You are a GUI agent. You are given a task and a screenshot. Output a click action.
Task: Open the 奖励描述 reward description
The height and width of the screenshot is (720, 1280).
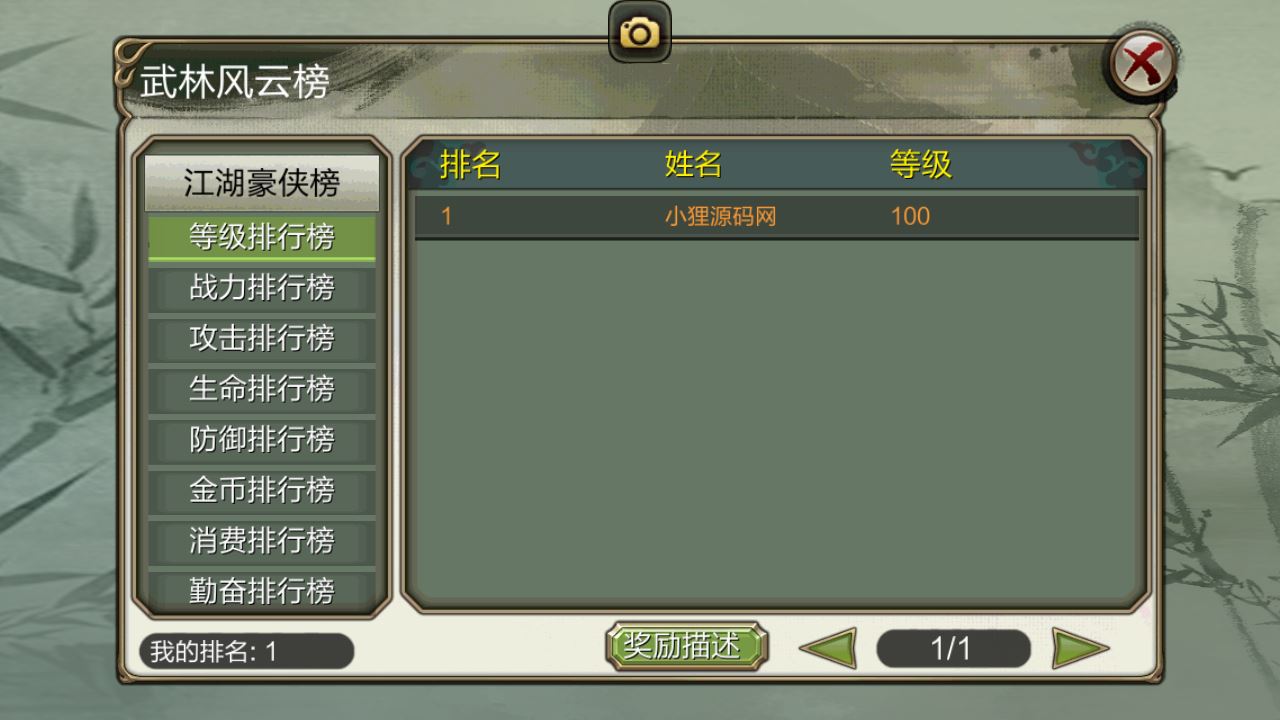686,646
